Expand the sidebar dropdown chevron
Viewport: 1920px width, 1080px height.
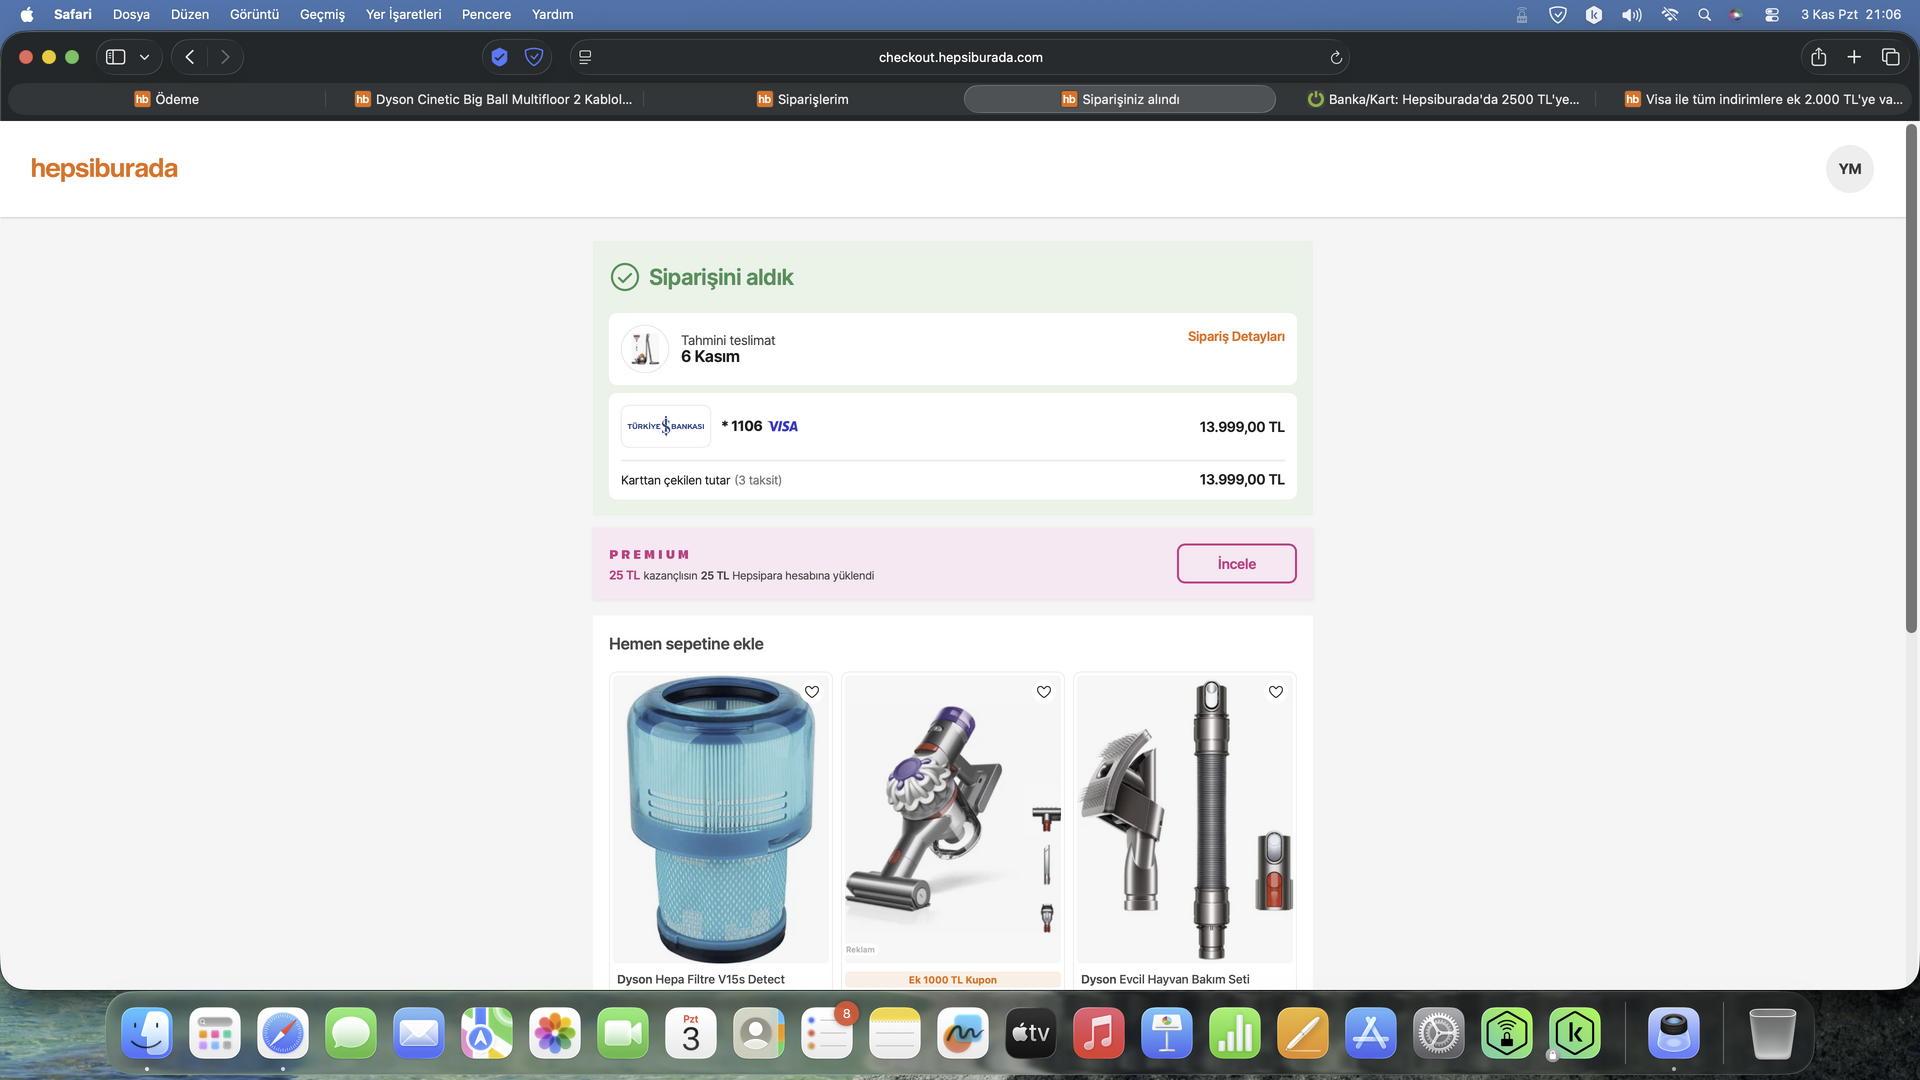145,57
